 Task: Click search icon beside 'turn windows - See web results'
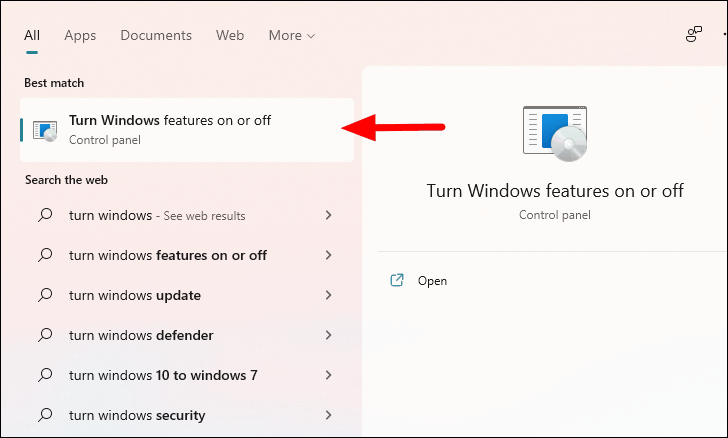[x=45, y=215]
